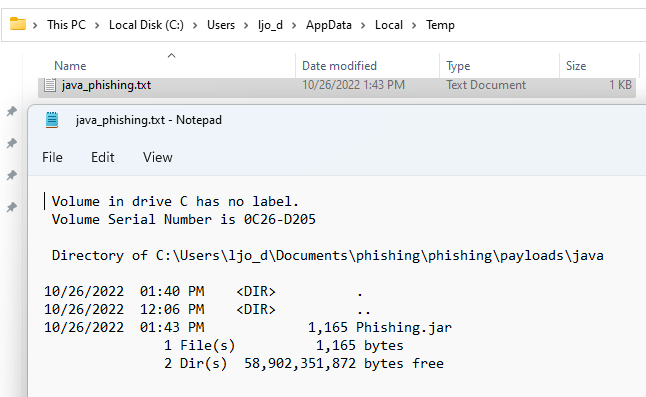Viewport: 646px width, 397px height.
Task: Go to ljo_d breadcrumb folder
Action: coord(270,25)
